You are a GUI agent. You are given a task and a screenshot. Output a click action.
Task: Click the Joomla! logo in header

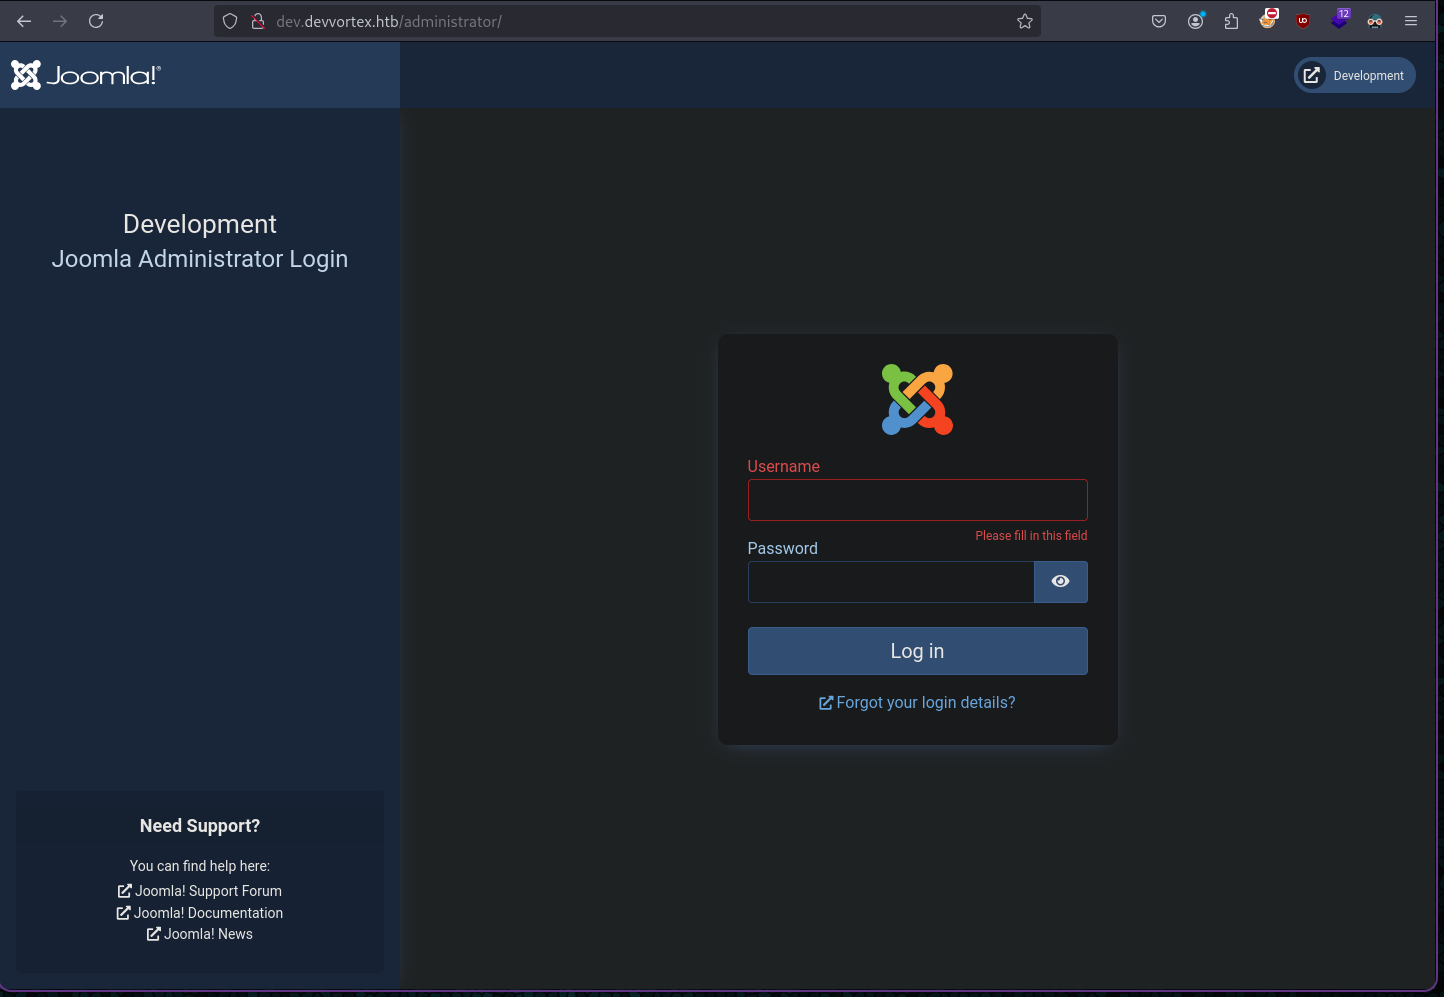click(86, 75)
